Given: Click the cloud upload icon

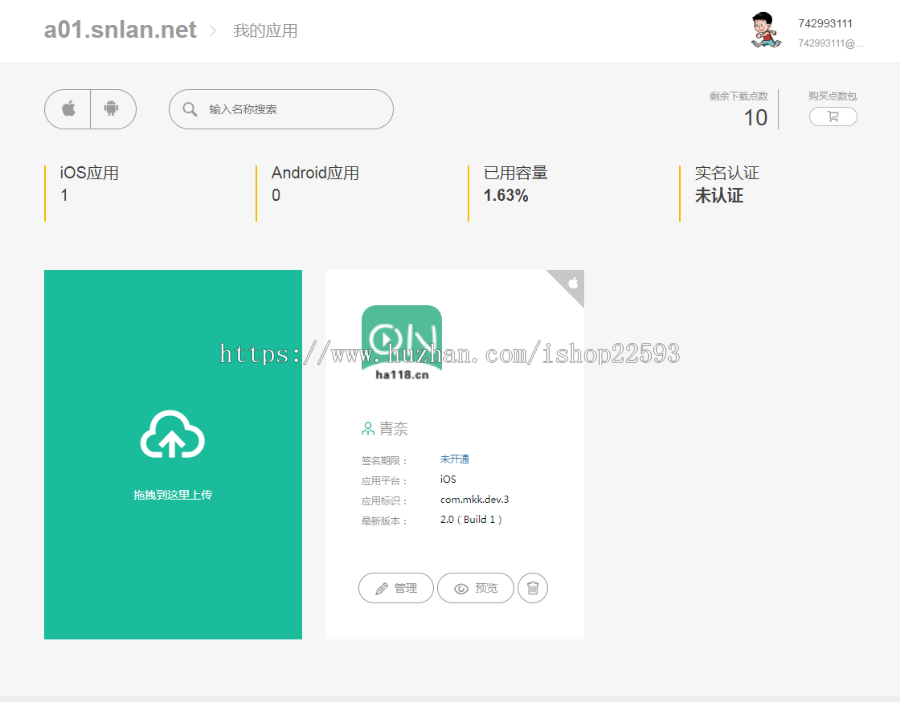Looking at the screenshot, I should click(x=173, y=435).
